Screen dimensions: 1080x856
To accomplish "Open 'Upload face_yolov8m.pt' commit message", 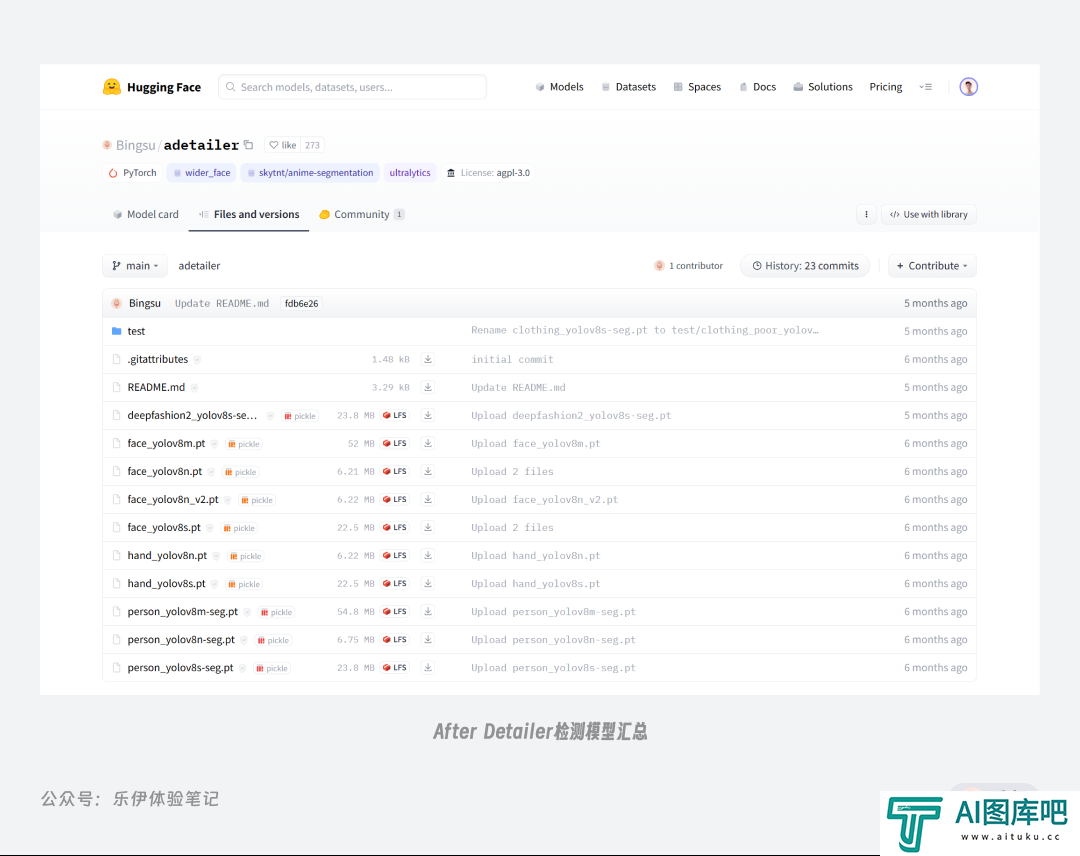I will pyautogui.click(x=536, y=443).
